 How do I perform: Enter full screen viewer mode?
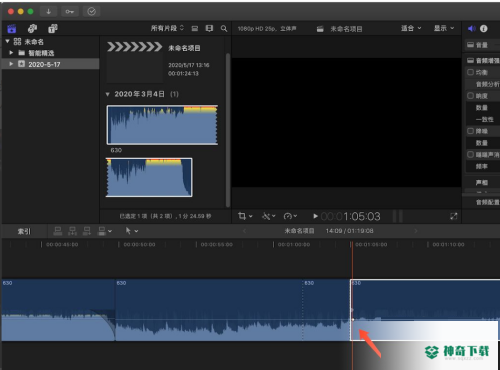(453, 216)
